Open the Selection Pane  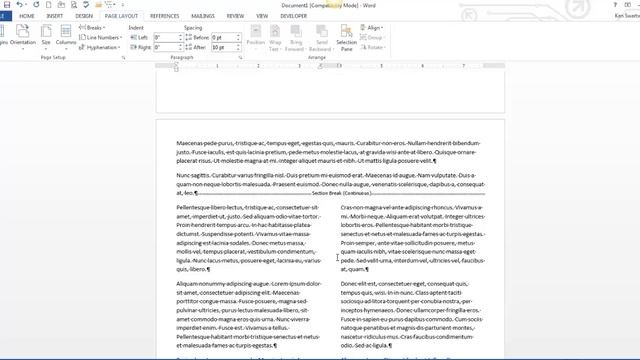click(x=347, y=38)
